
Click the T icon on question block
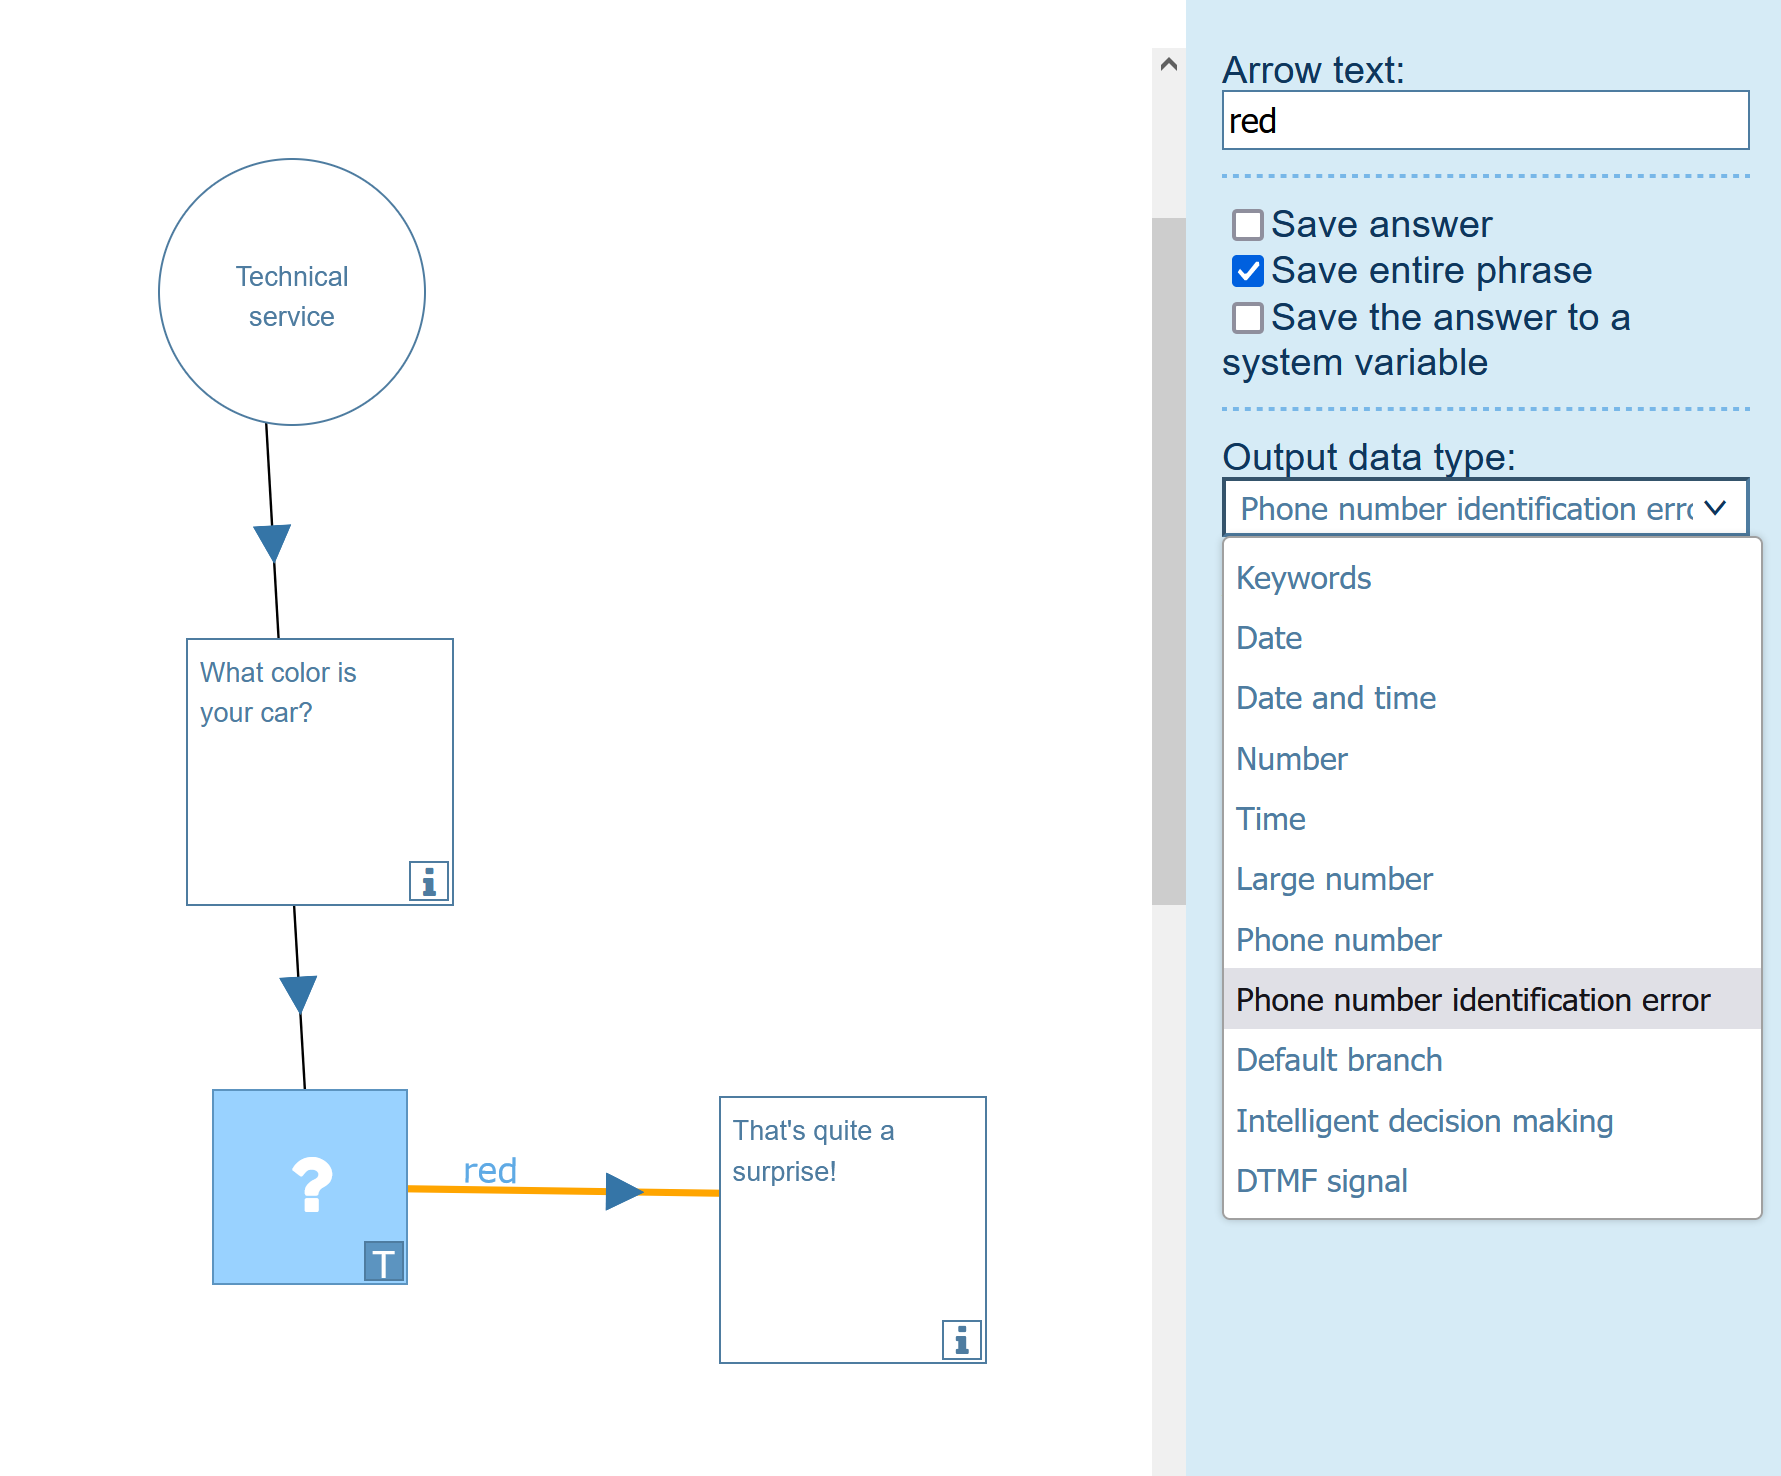pos(383,1262)
